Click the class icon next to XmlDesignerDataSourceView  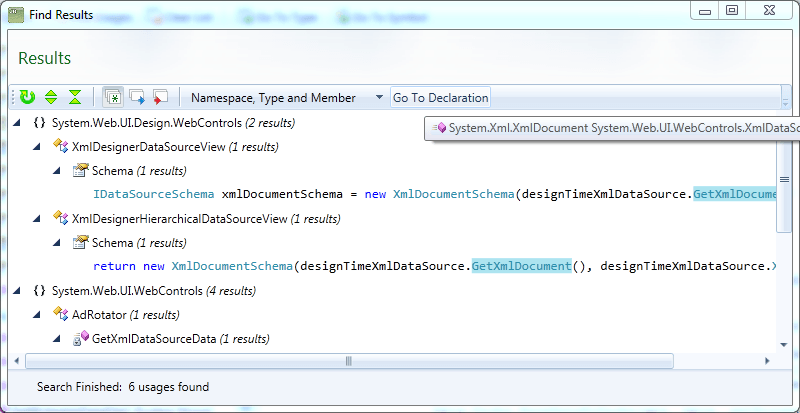point(61,147)
